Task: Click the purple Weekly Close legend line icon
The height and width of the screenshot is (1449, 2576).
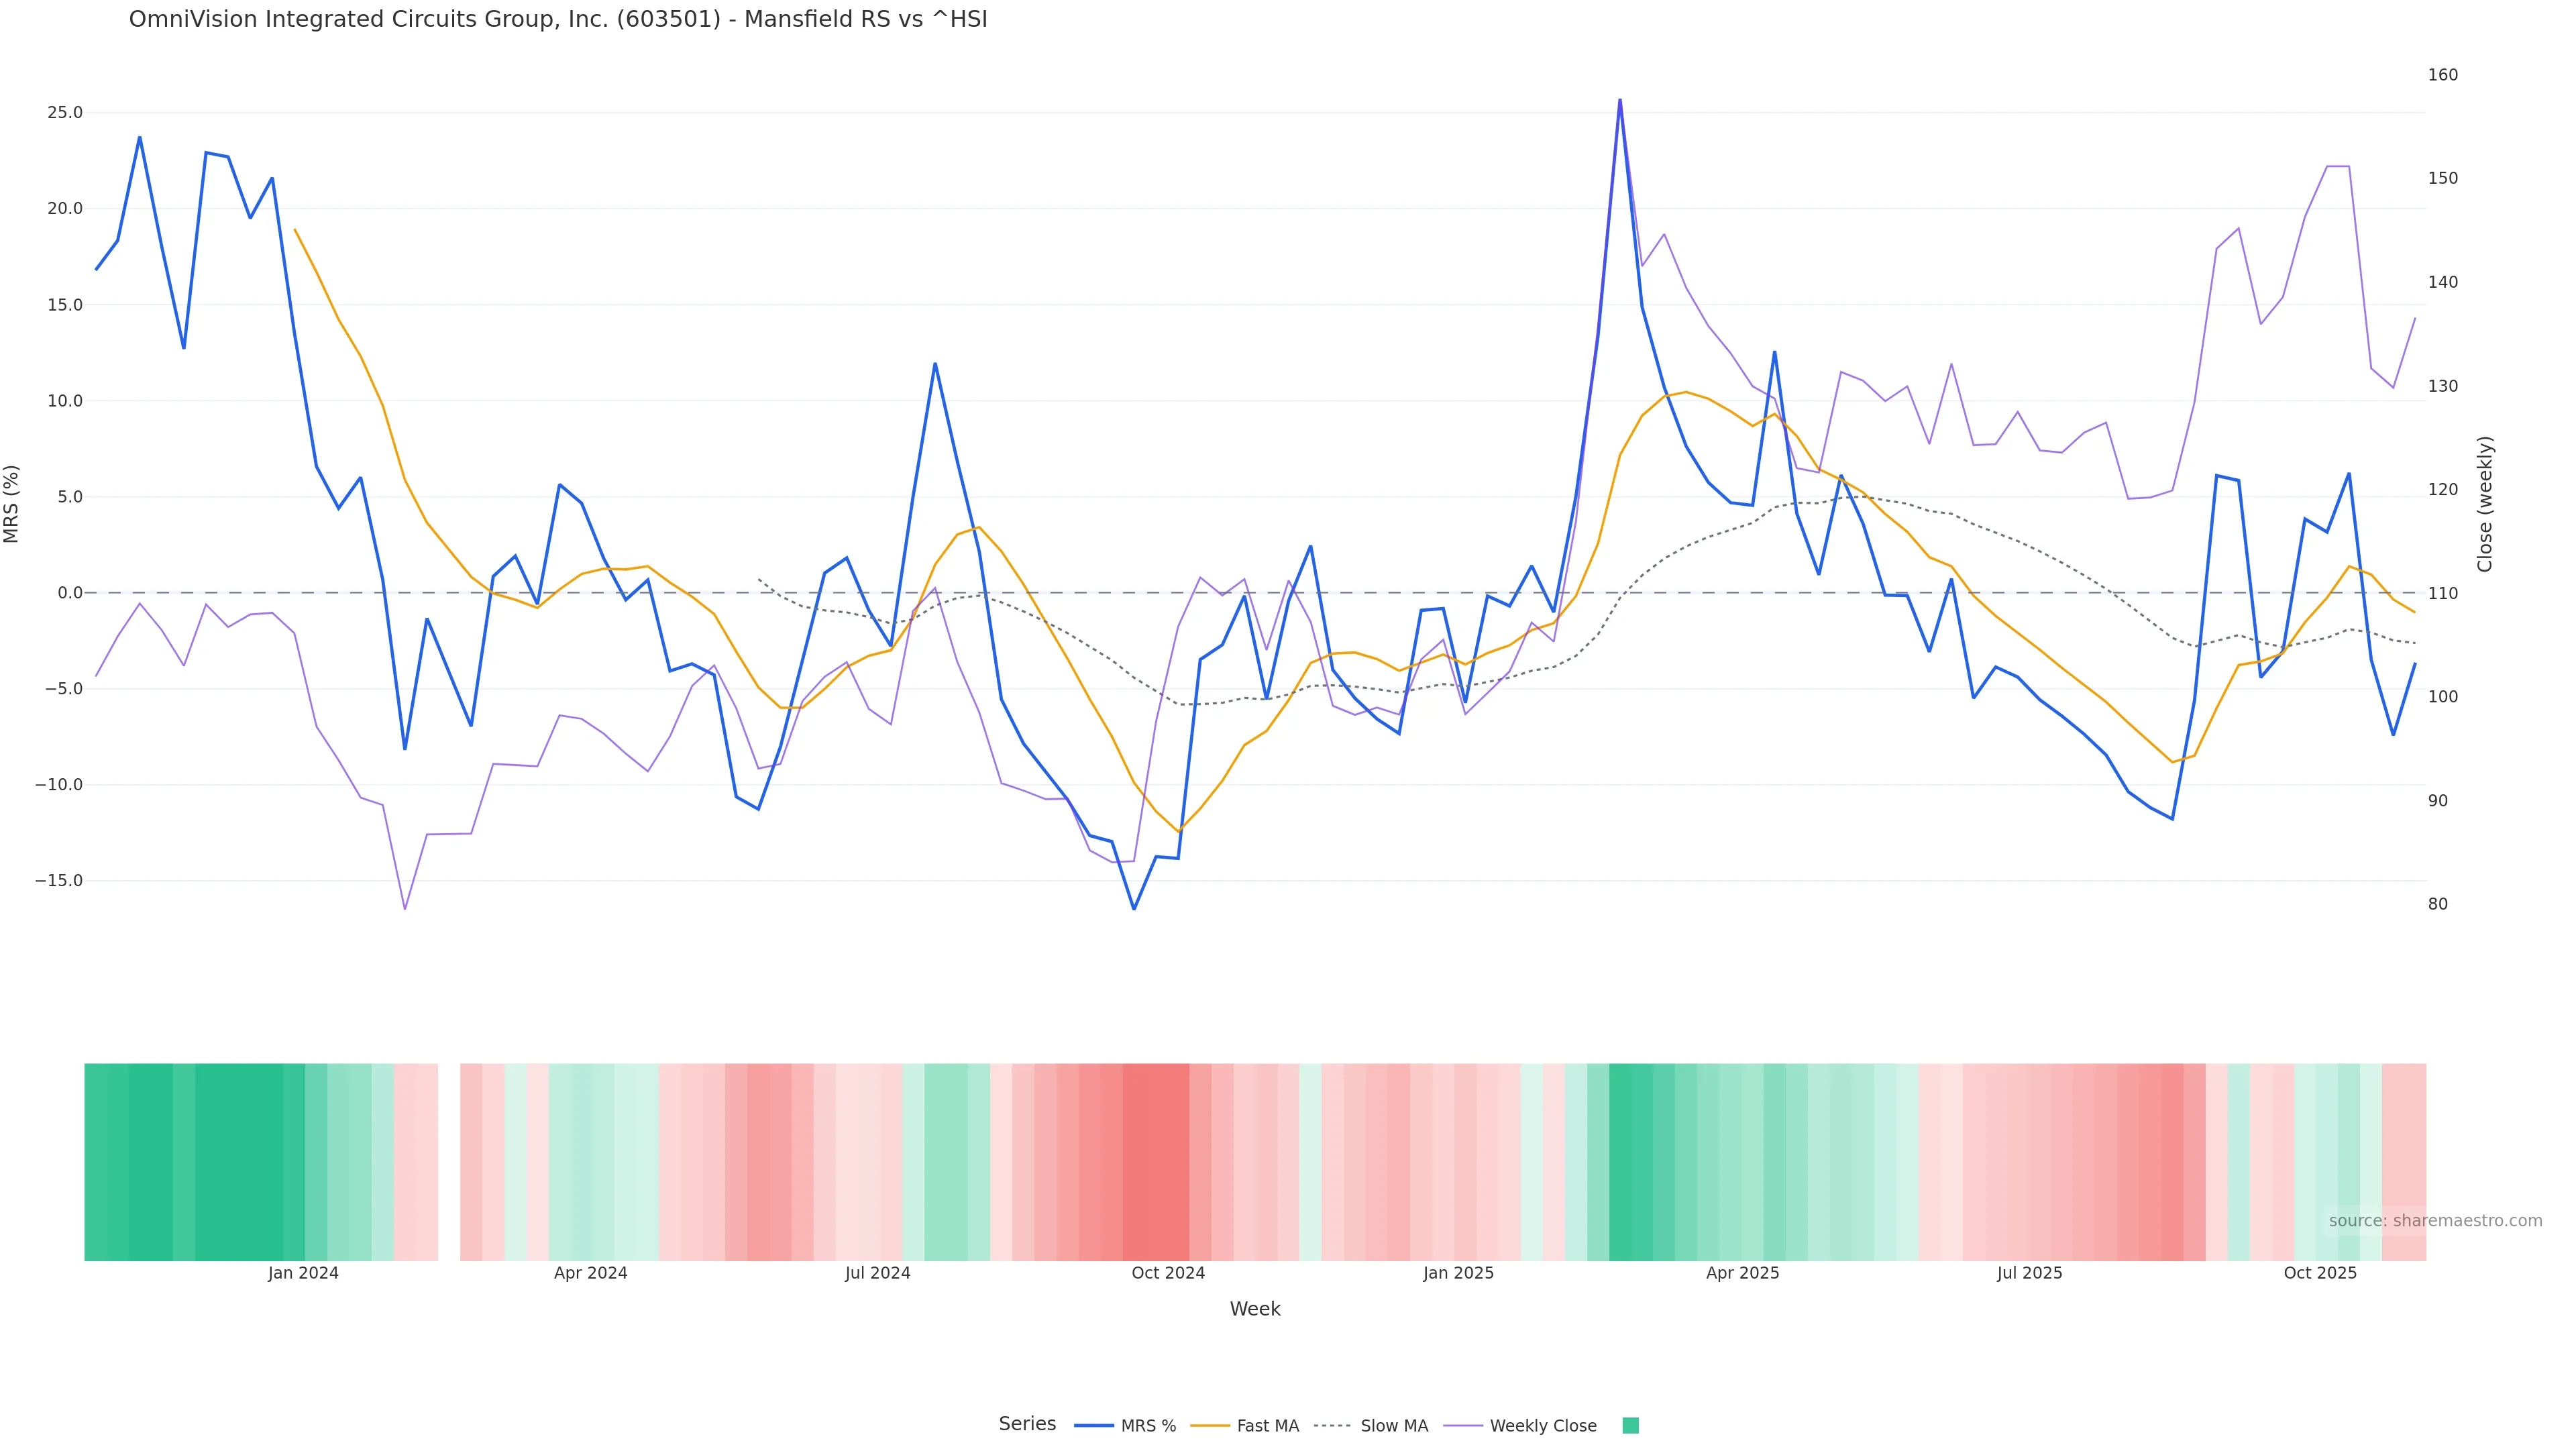Action: click(1463, 1426)
